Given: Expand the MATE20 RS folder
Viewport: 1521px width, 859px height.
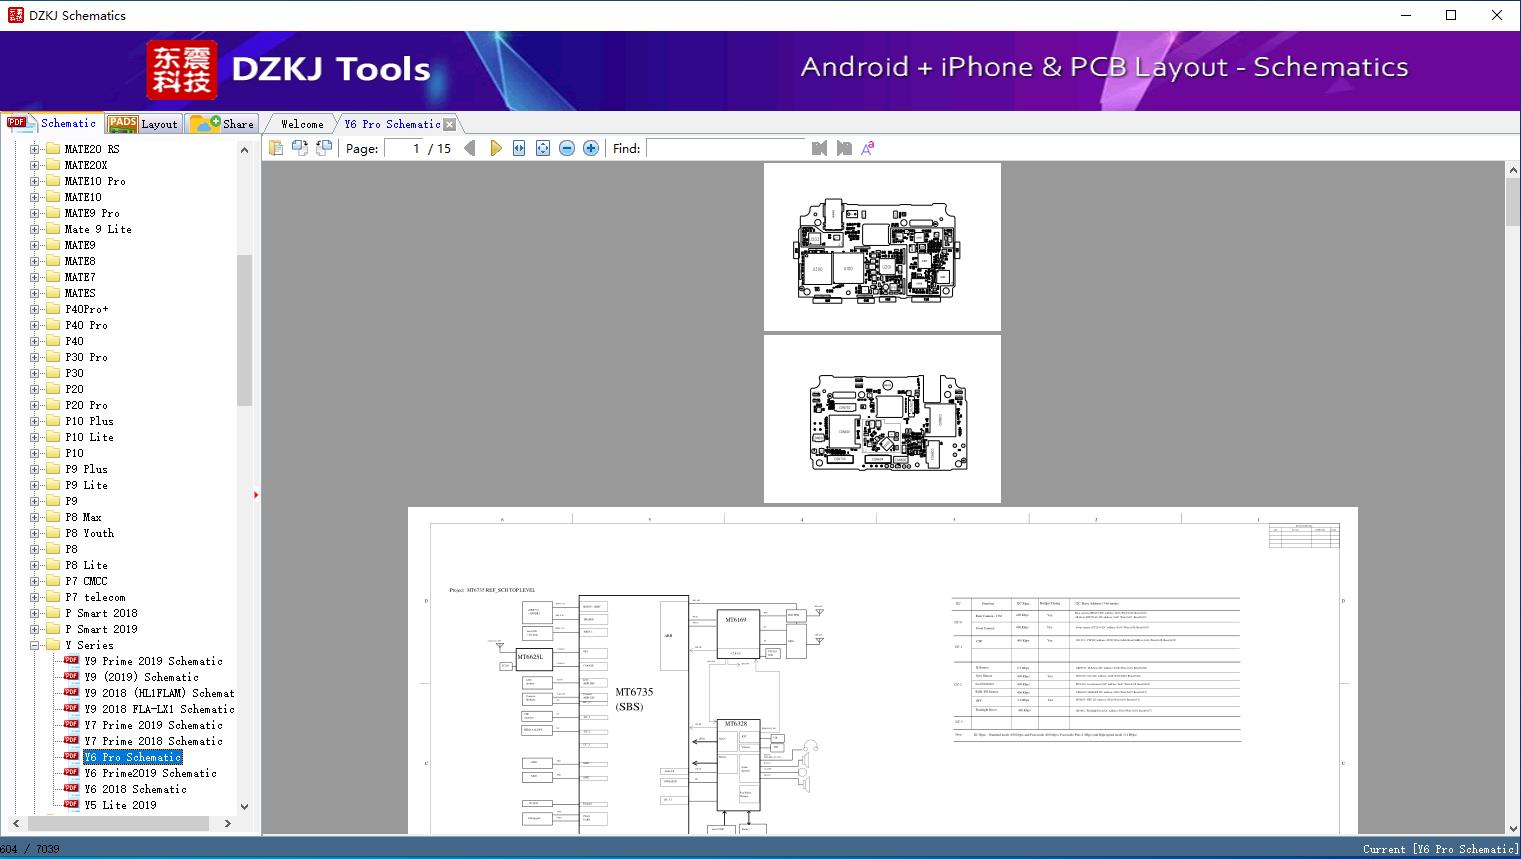Looking at the screenshot, I should point(35,149).
